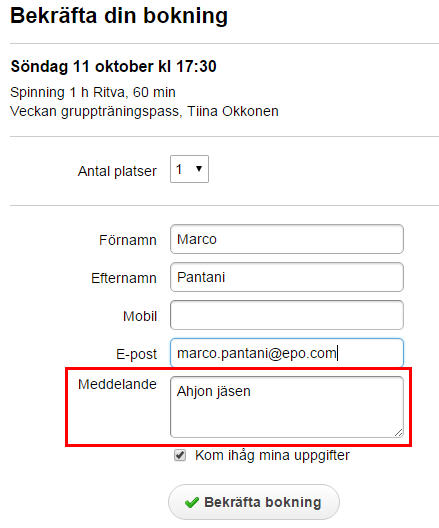Open the Antal platser dropdown

[x=189, y=169]
